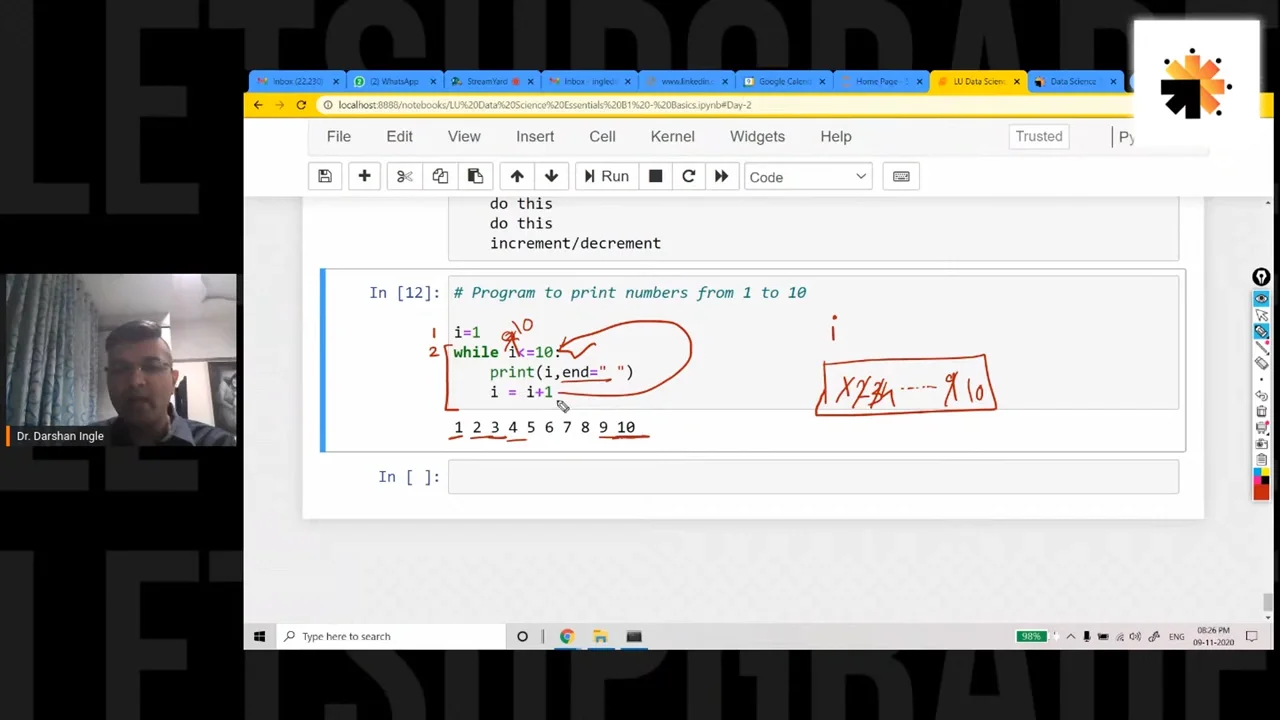The width and height of the screenshot is (1280, 720).
Task: Restart kernel and re-run all with fast-forward icon
Action: 721,177
